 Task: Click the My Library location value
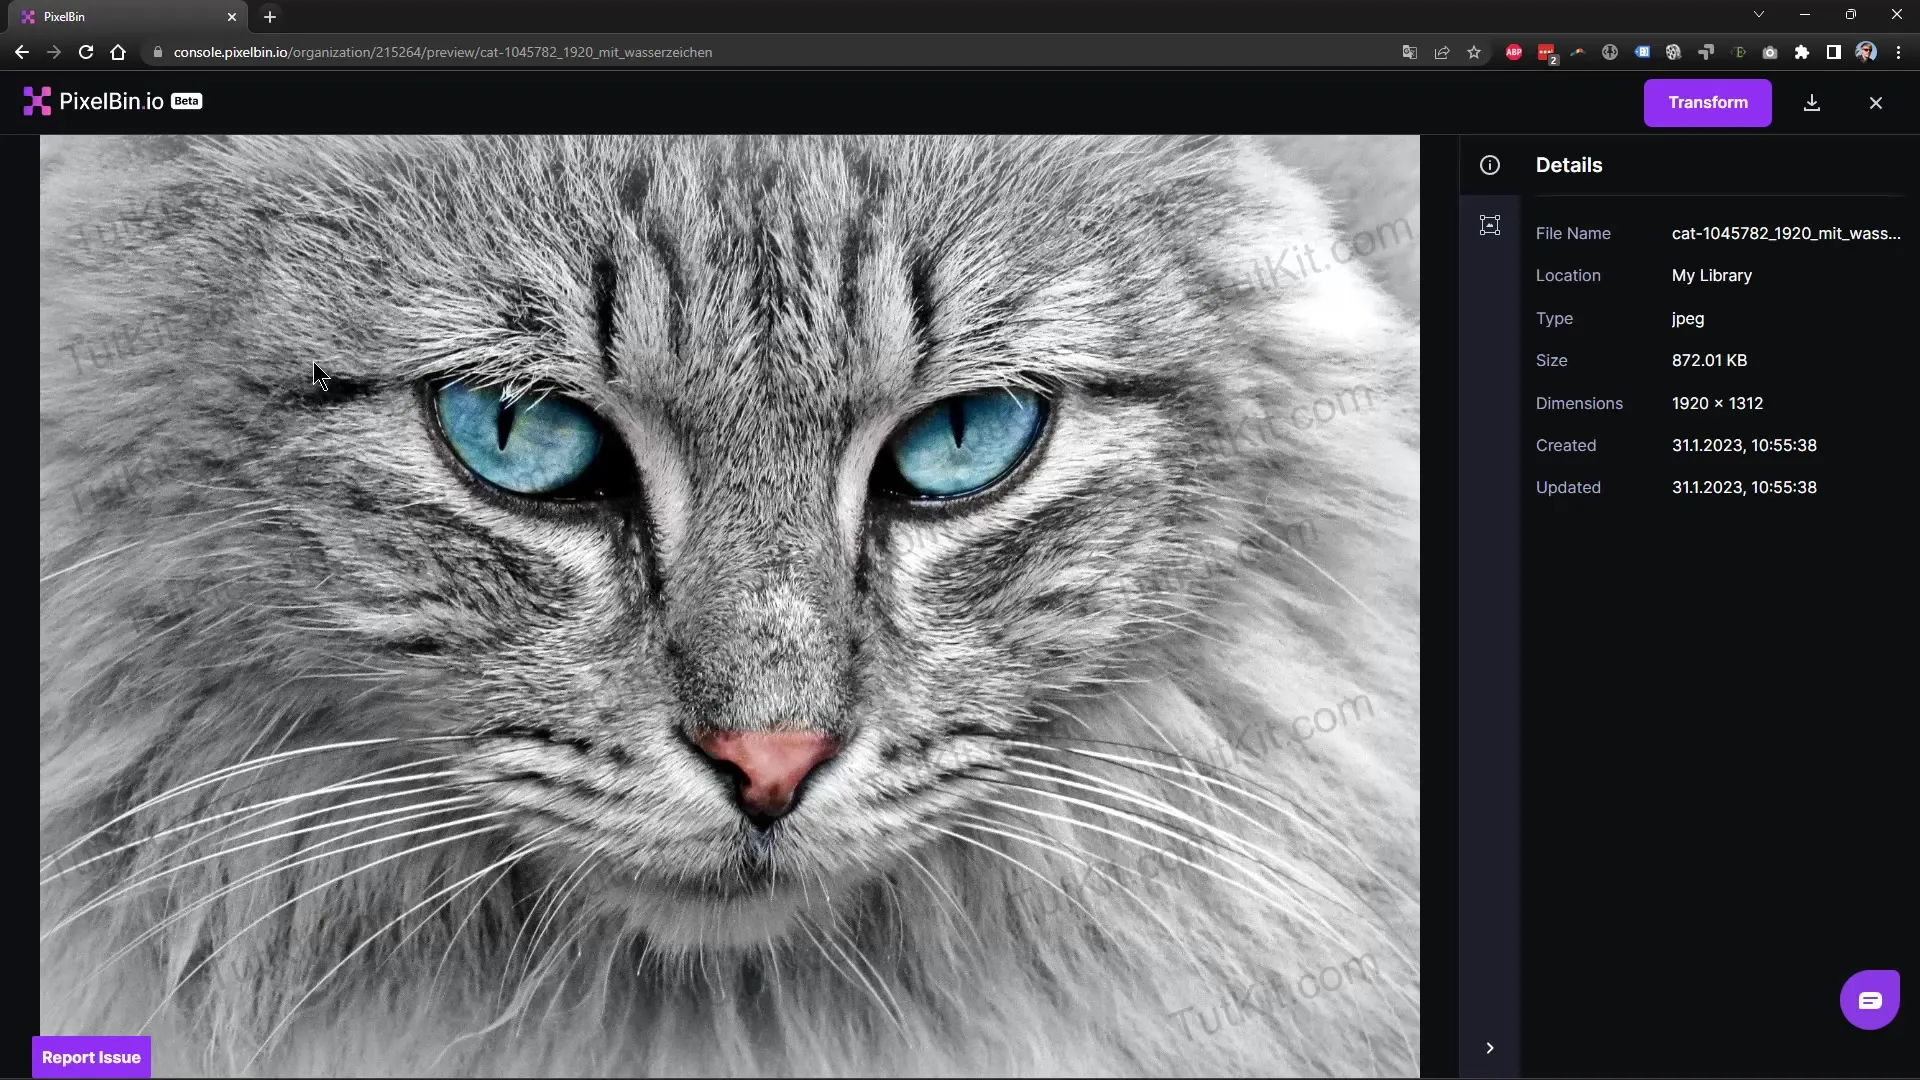[1712, 275]
